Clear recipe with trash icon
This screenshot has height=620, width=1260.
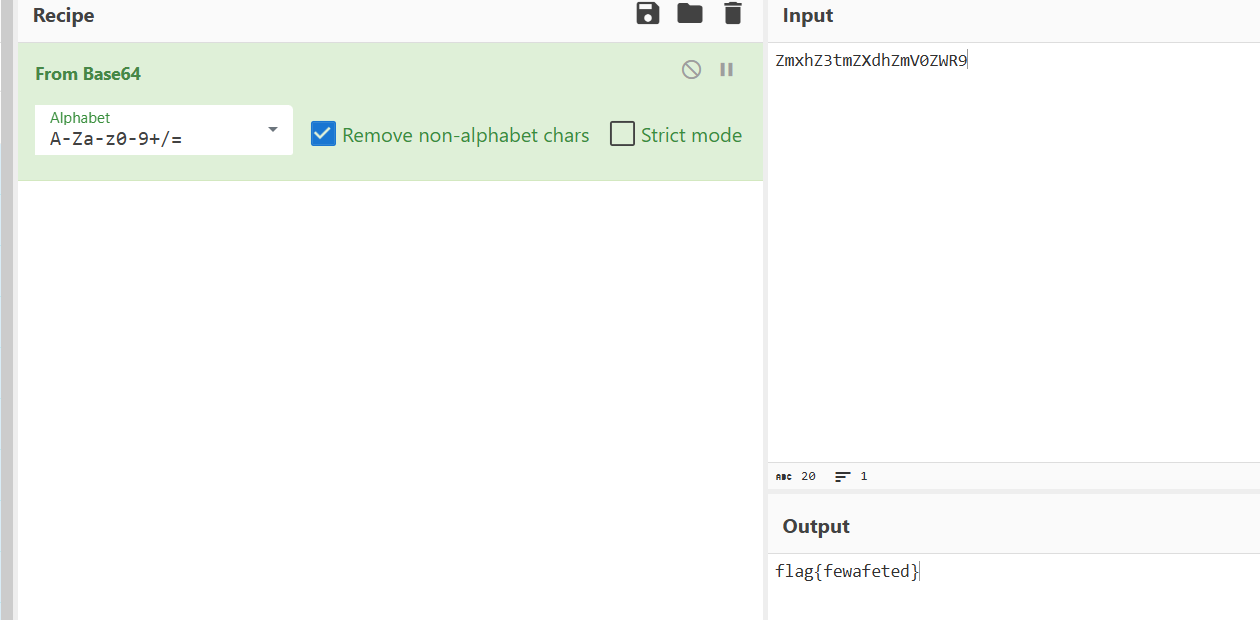tap(733, 14)
